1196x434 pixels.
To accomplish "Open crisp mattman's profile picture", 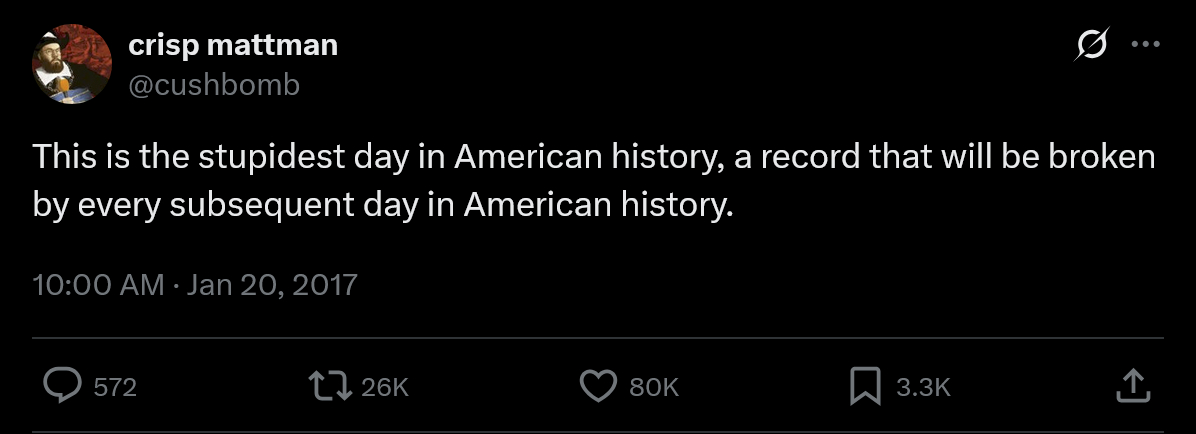I will pyautogui.click(x=69, y=66).
